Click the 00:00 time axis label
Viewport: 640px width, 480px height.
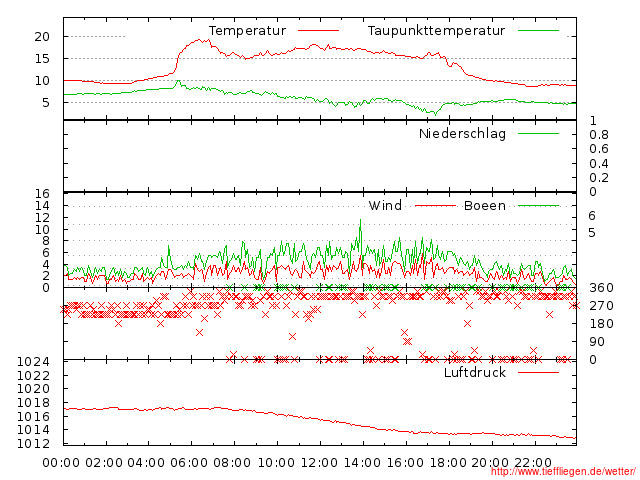[x=61, y=463]
